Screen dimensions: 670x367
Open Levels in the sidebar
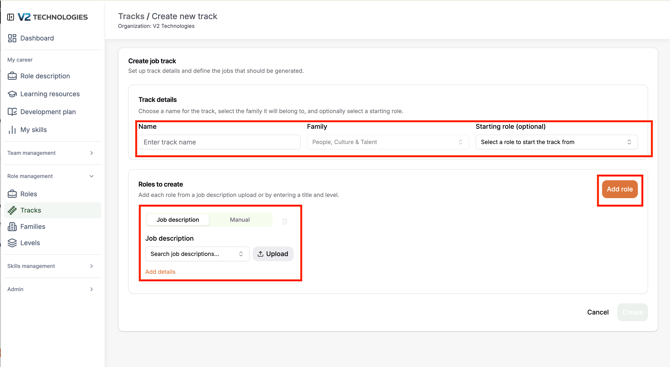click(53, 243)
